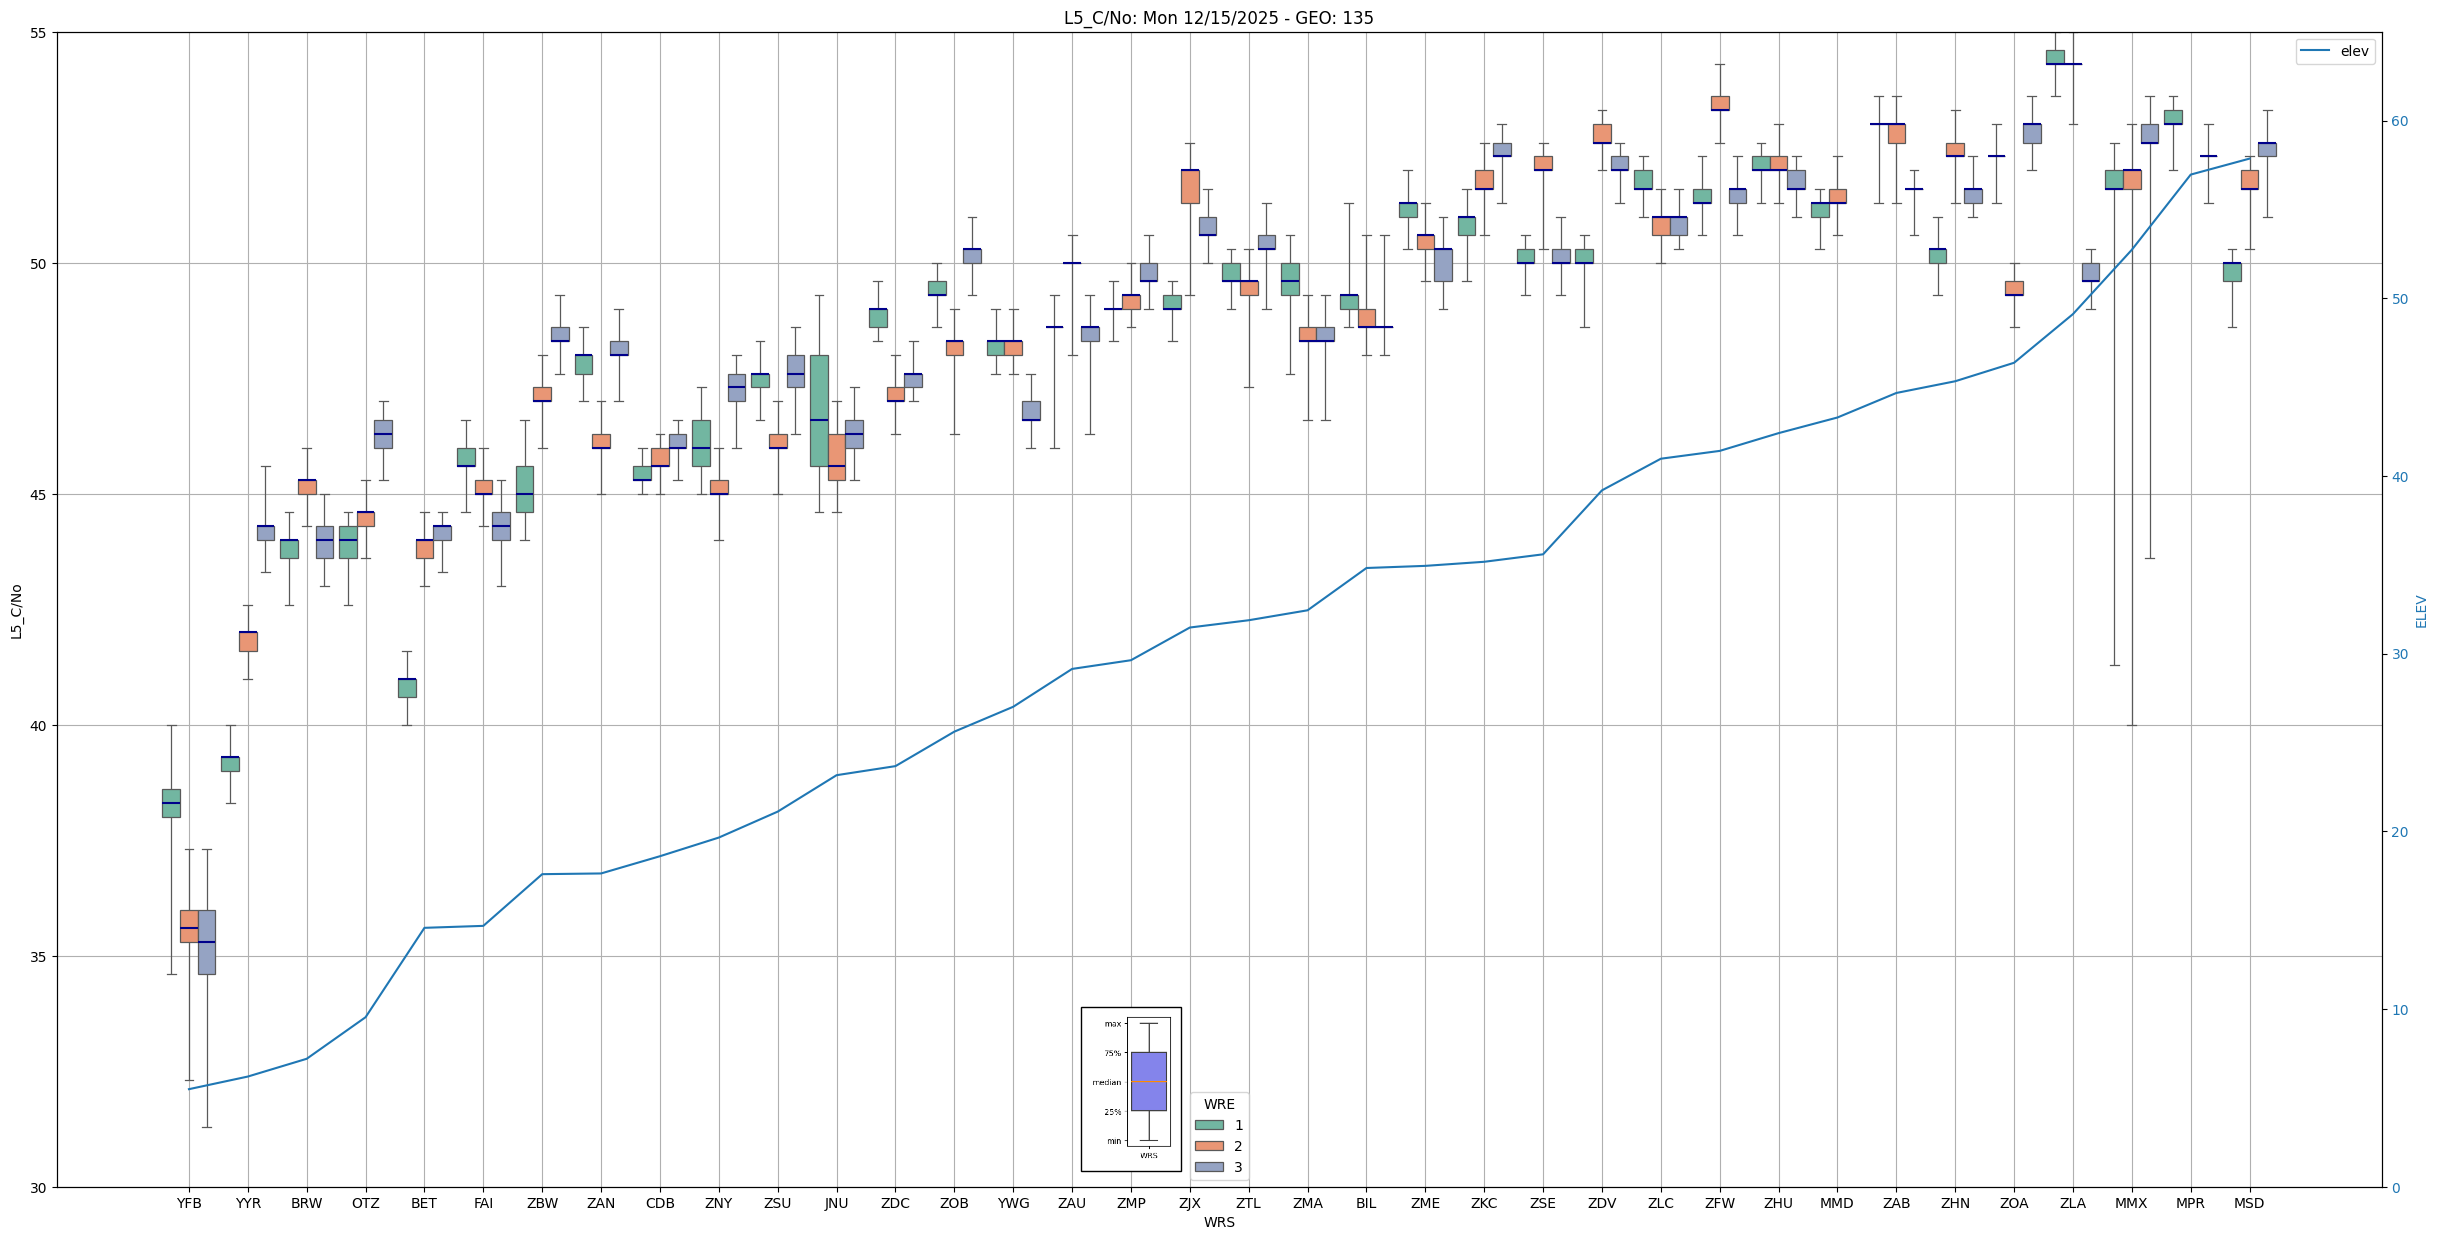Click the orange WRE 2 legend swatch
Image resolution: width=2438 pixels, height=1240 pixels.
pos(1209,1146)
